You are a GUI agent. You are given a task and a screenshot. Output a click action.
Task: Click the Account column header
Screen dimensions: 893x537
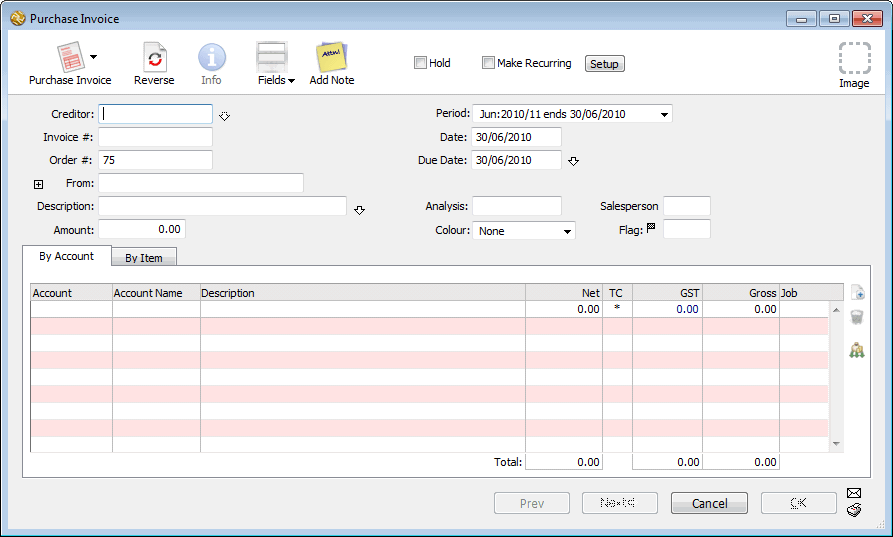point(71,293)
